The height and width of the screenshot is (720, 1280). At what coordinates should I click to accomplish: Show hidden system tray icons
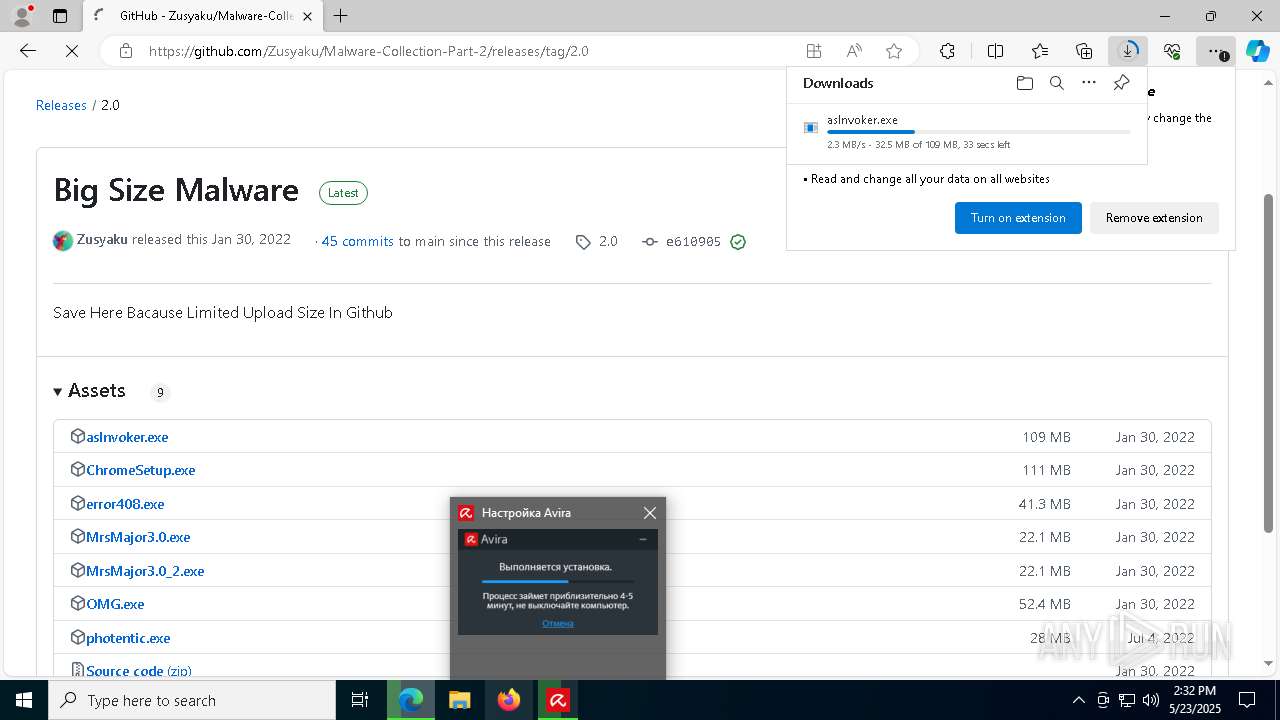pyautogui.click(x=1078, y=700)
